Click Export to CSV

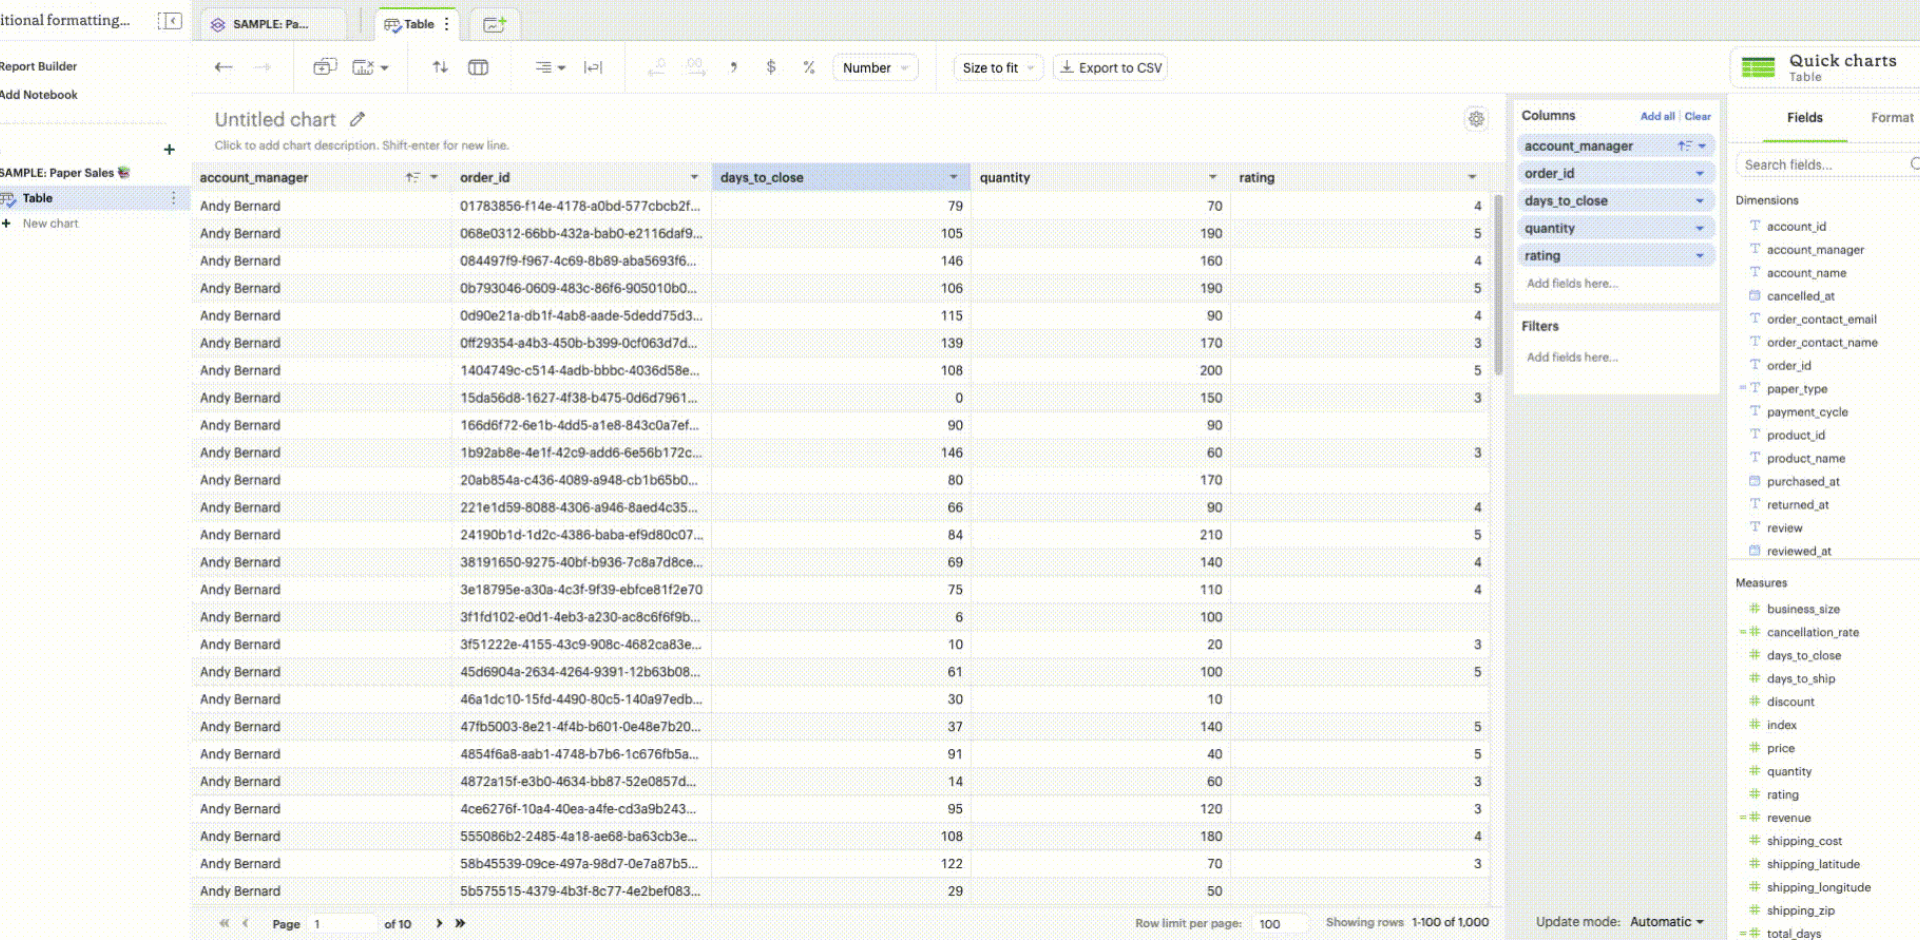click(1110, 67)
